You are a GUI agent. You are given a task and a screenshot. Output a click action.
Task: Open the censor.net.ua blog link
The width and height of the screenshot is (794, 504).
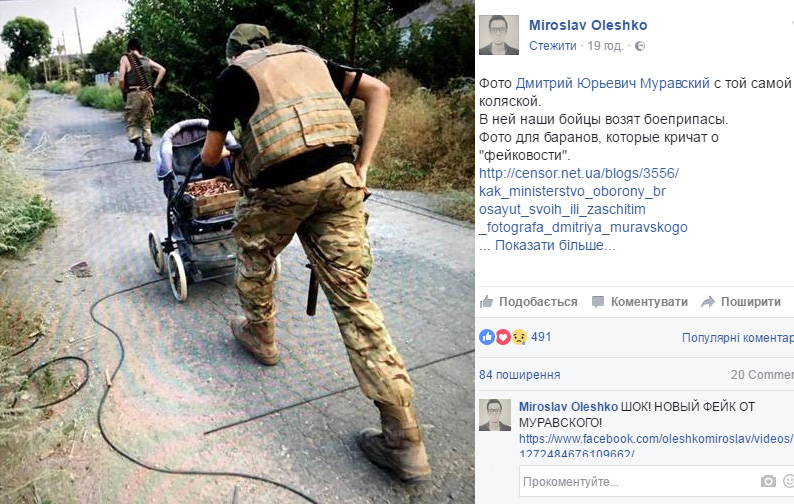583,200
